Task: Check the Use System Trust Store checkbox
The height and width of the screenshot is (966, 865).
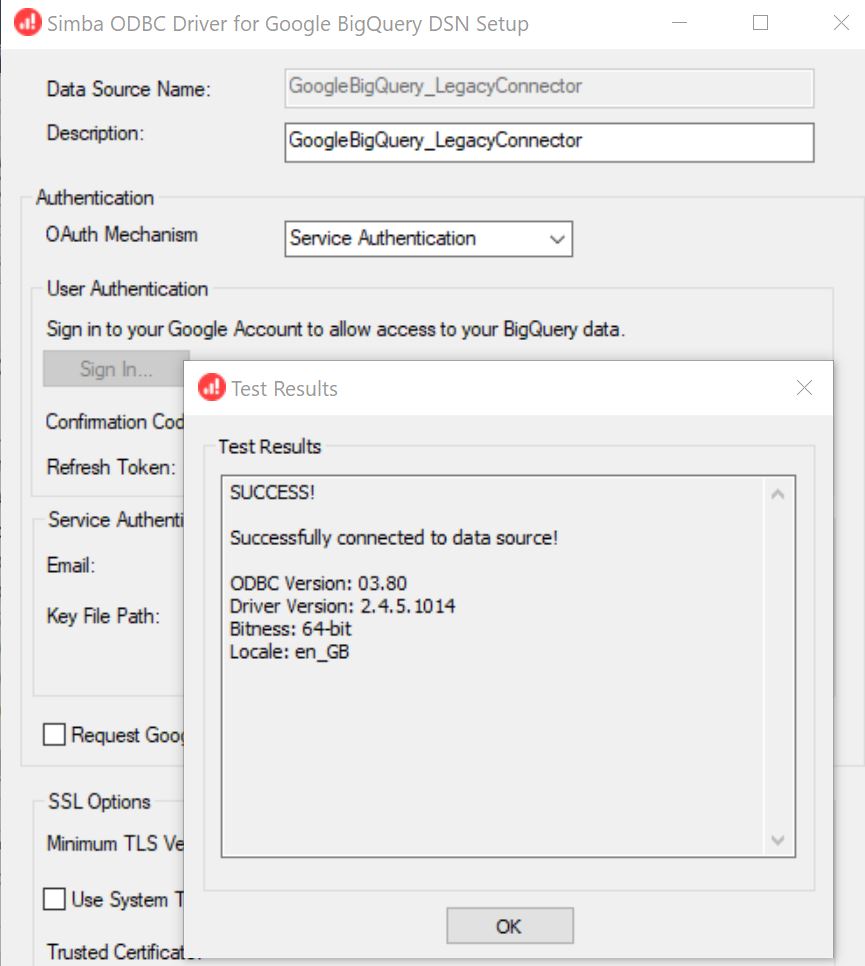Action: (55, 899)
